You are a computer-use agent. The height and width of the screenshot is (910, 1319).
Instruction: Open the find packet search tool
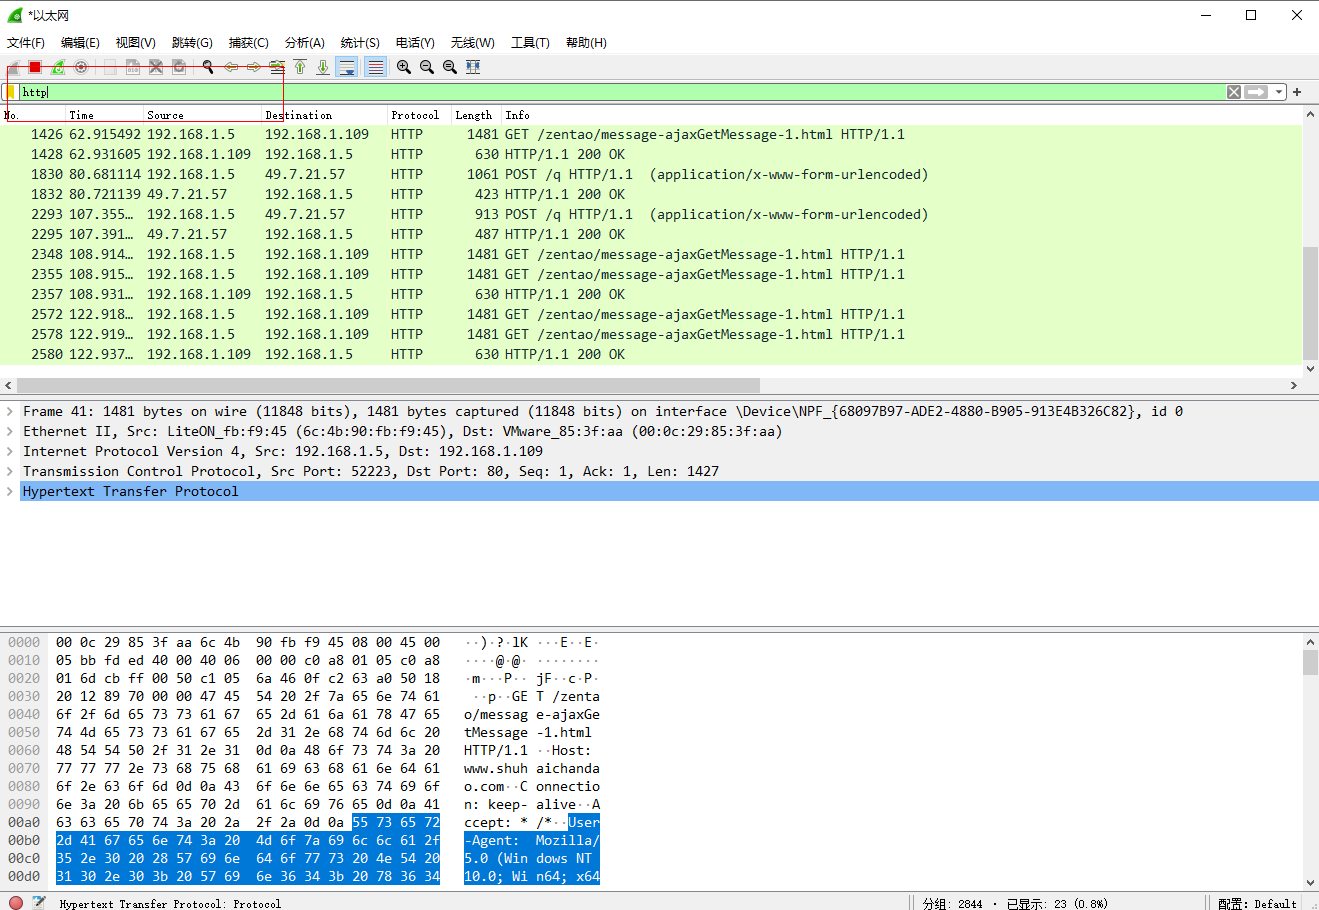tap(205, 66)
